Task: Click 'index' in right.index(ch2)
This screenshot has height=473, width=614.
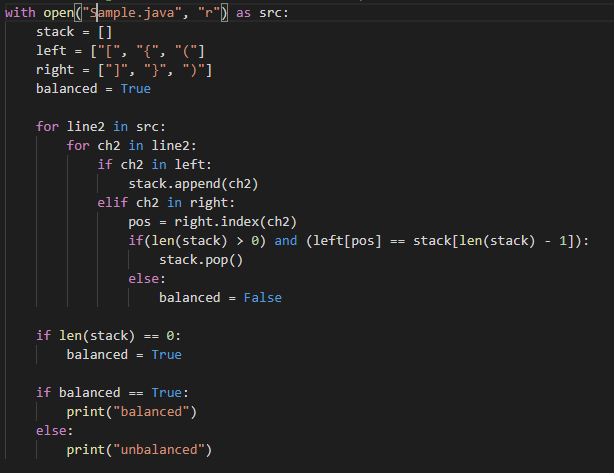Action: tap(240, 222)
